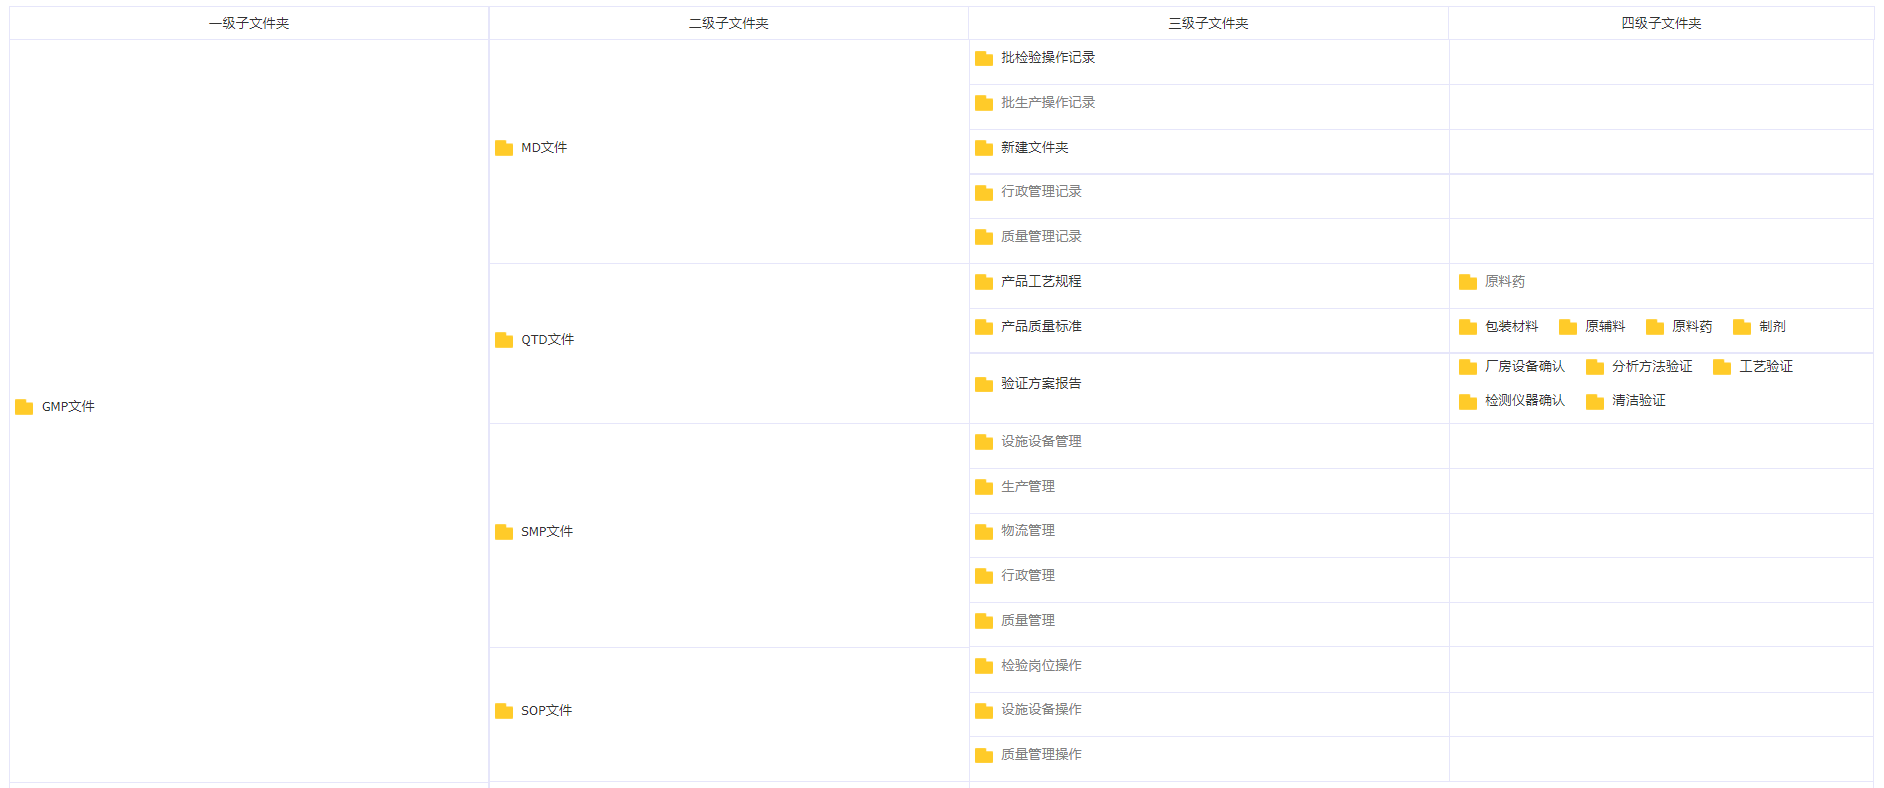
Task: Click 分析方法验证 folder icon
Action: point(1595,367)
